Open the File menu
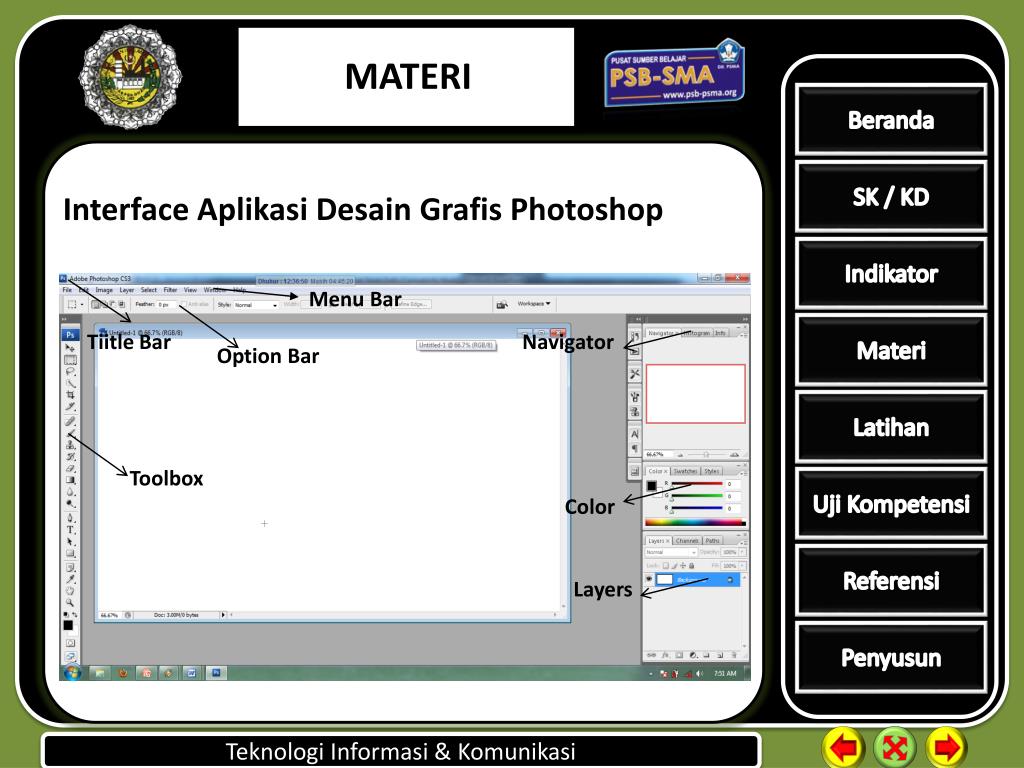Viewport: 1024px width, 768px height. point(67,290)
